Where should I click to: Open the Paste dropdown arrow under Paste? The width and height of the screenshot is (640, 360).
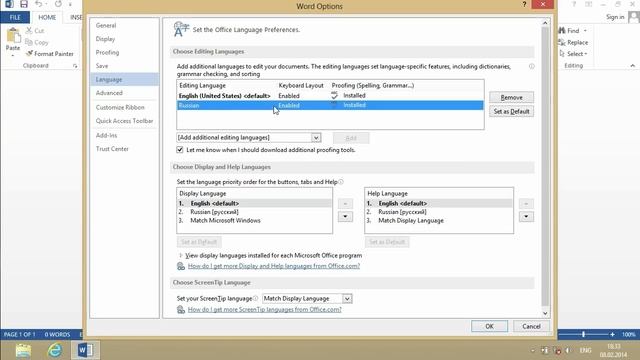pos(13,55)
